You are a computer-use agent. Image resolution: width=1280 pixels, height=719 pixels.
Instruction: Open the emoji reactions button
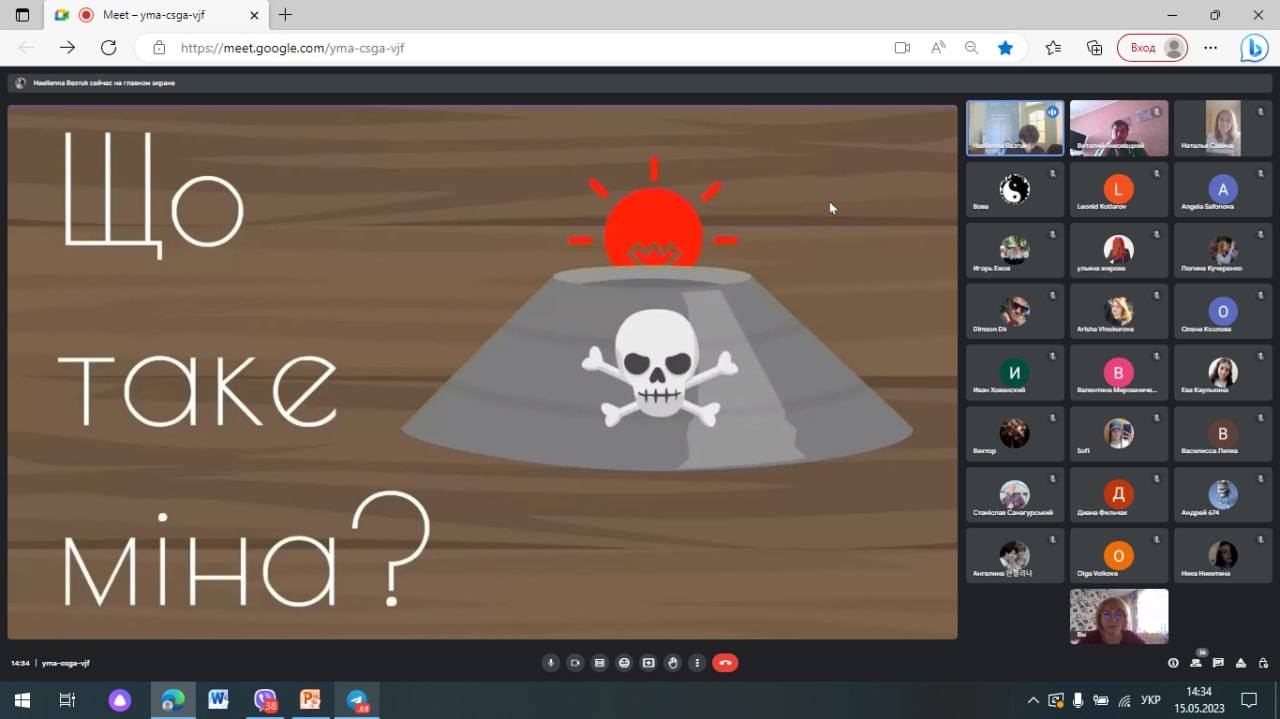pyautogui.click(x=624, y=663)
